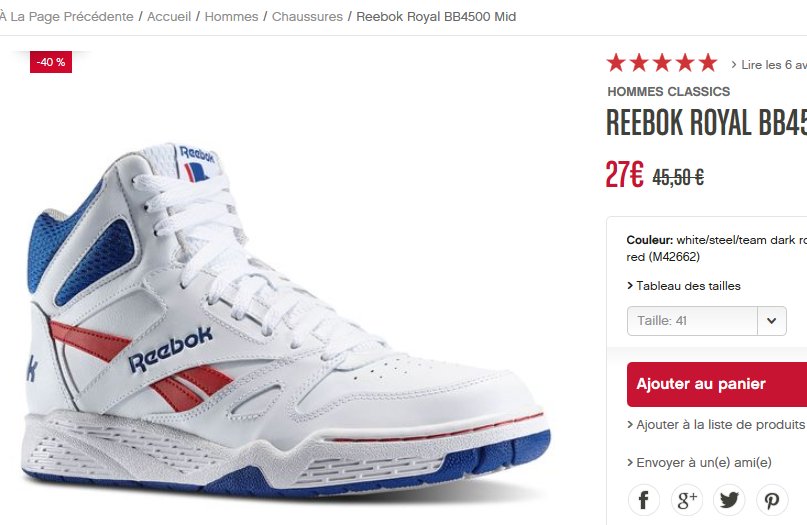807x525 pixels.
Task: Expand Tableau des tailles size chart
Action: 688,286
